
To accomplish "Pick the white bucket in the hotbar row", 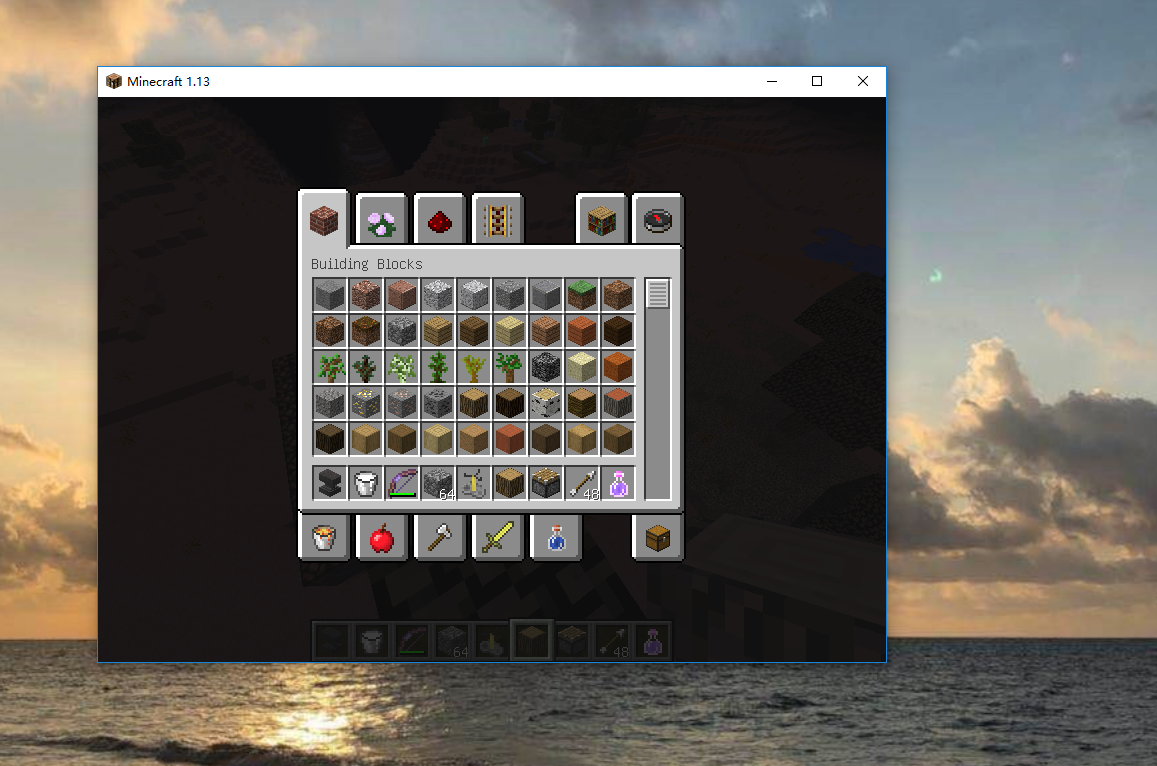I will pos(365,484).
